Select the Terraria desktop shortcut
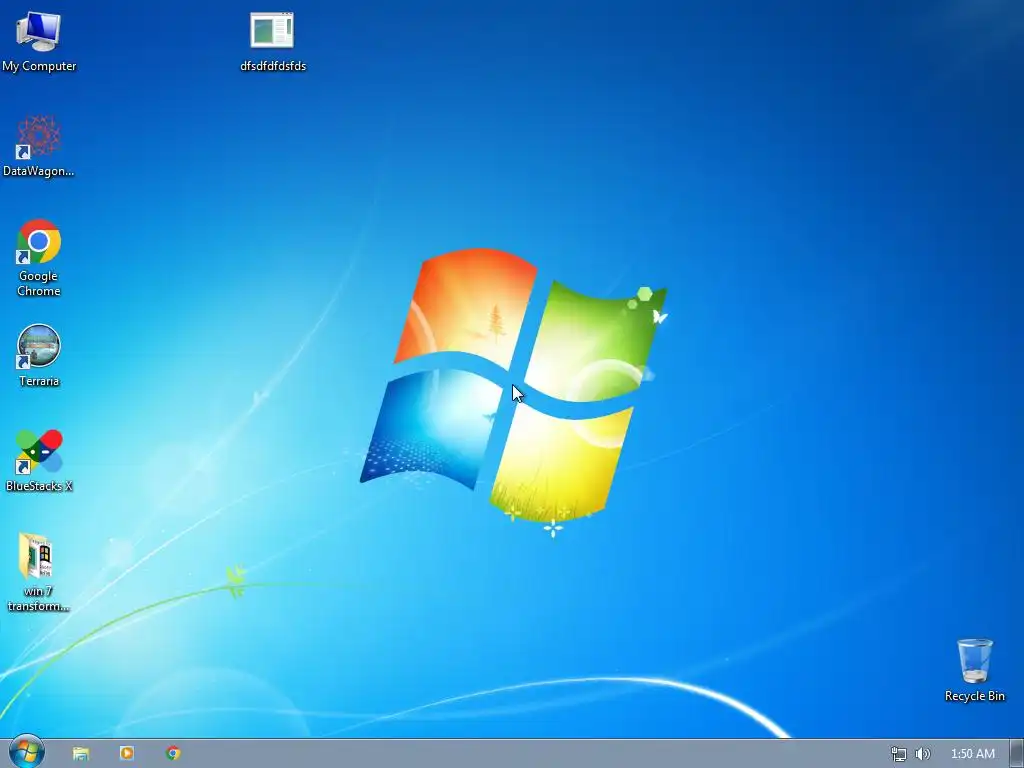1024x768 pixels. pyautogui.click(x=39, y=356)
